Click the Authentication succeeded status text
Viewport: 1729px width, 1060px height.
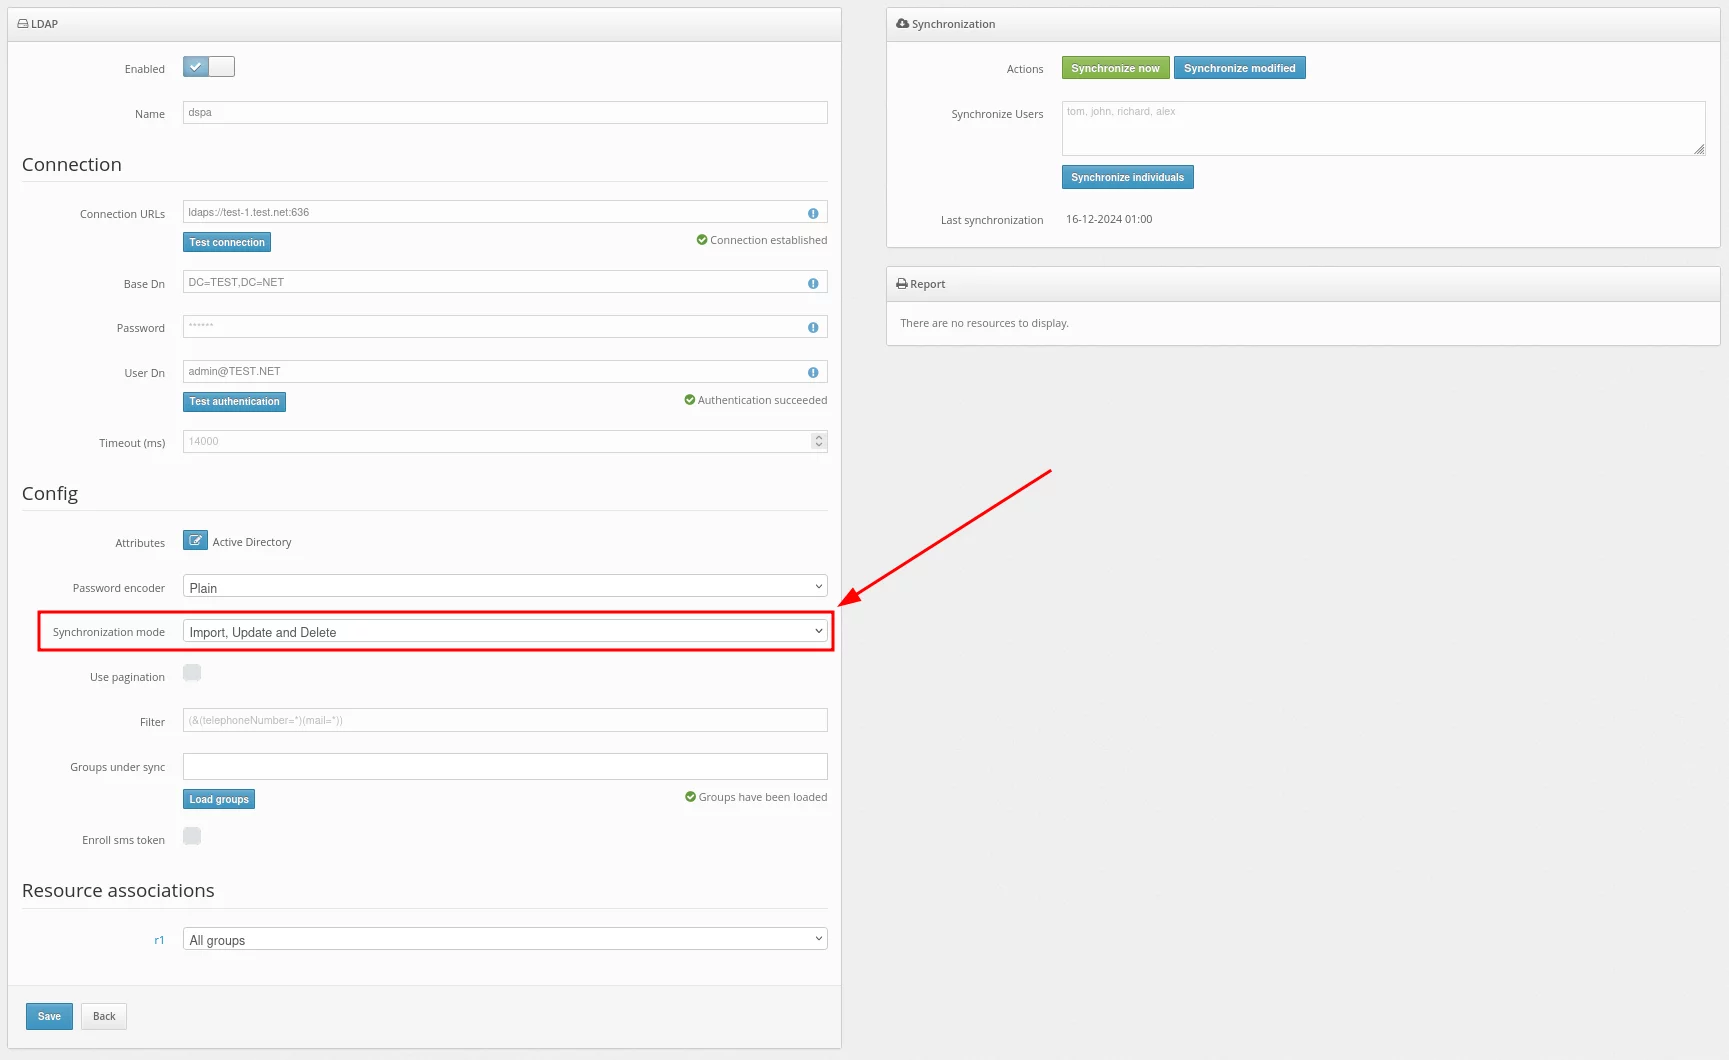point(762,400)
